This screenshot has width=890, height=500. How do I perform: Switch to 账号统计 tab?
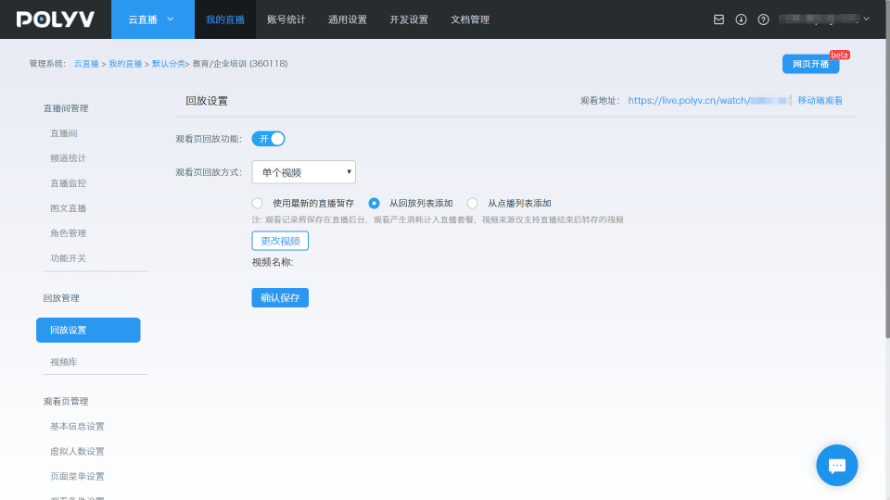287,20
